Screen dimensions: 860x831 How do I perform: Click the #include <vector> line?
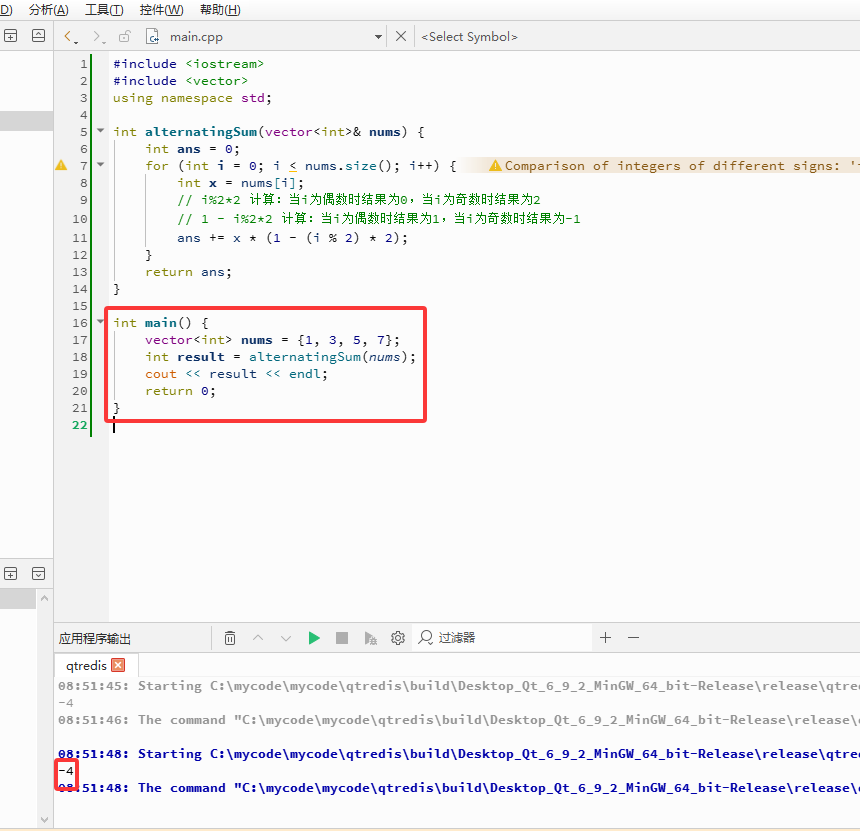click(180, 81)
